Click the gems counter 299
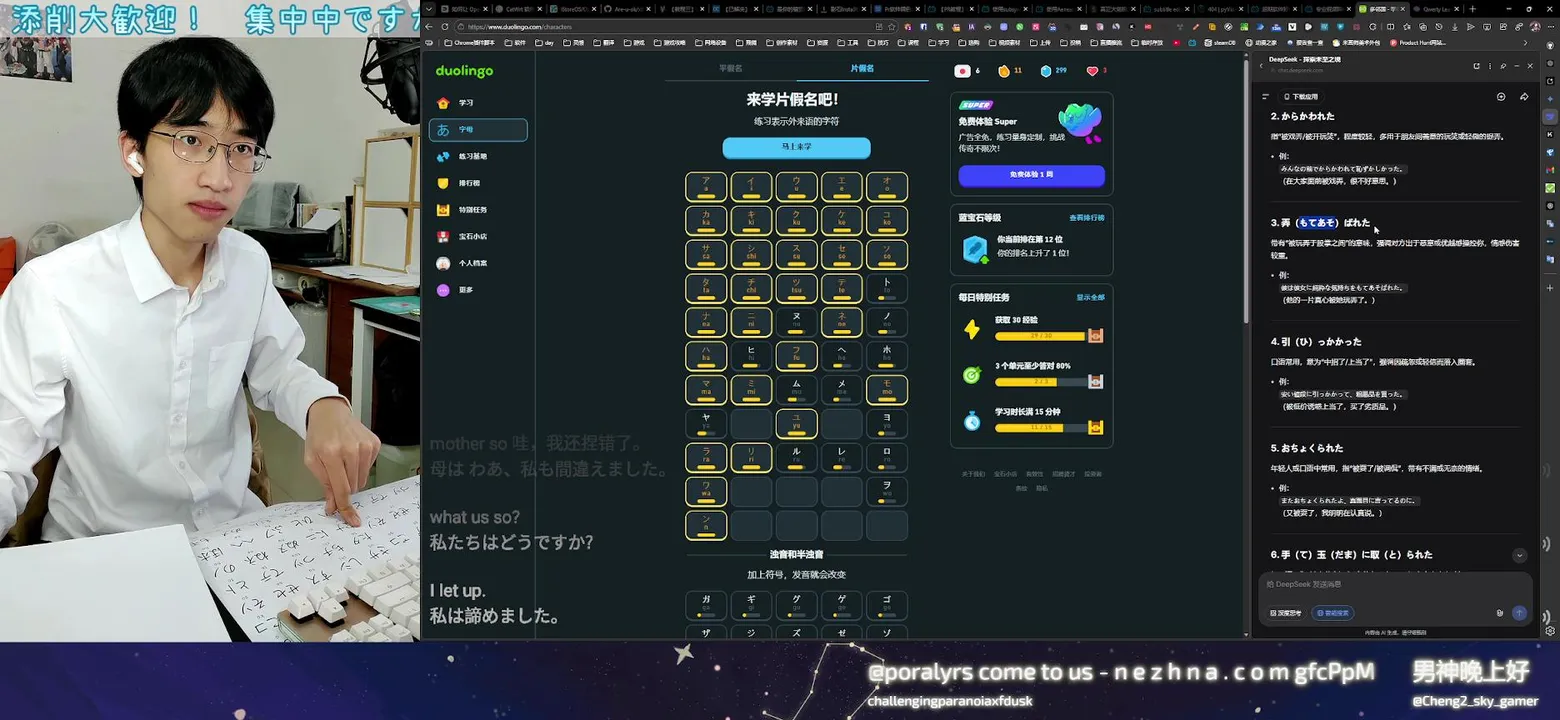 click(1054, 71)
